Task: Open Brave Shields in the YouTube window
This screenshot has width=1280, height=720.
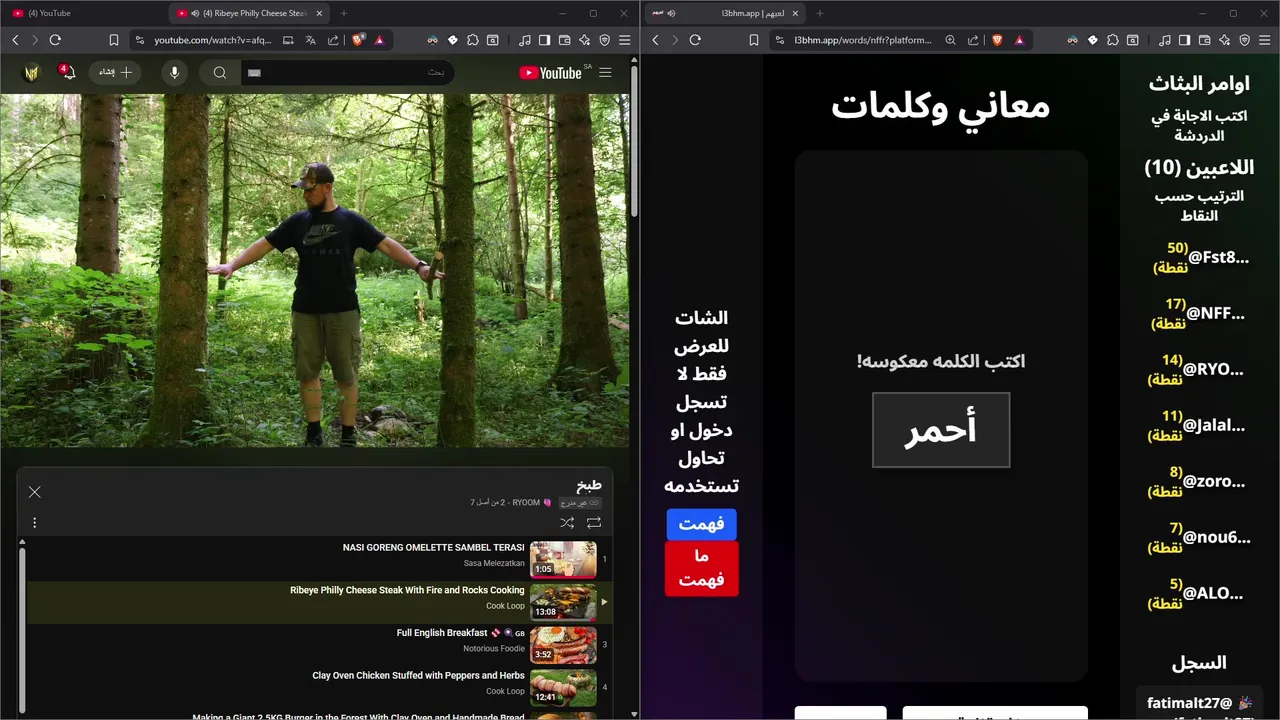Action: [358, 40]
